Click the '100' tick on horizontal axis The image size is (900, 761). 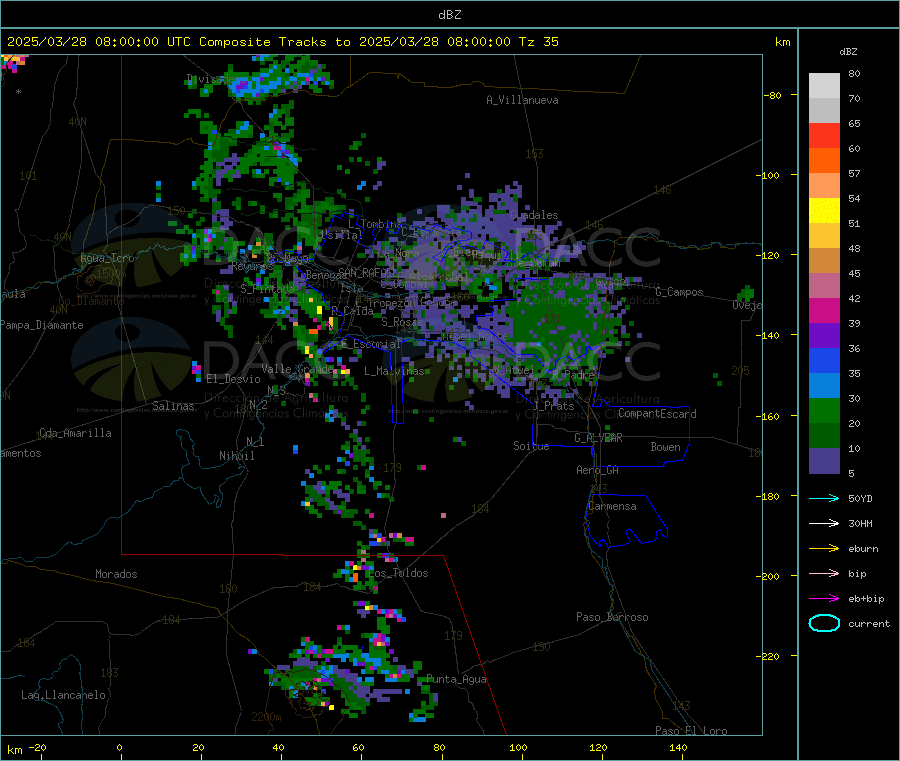(x=518, y=747)
